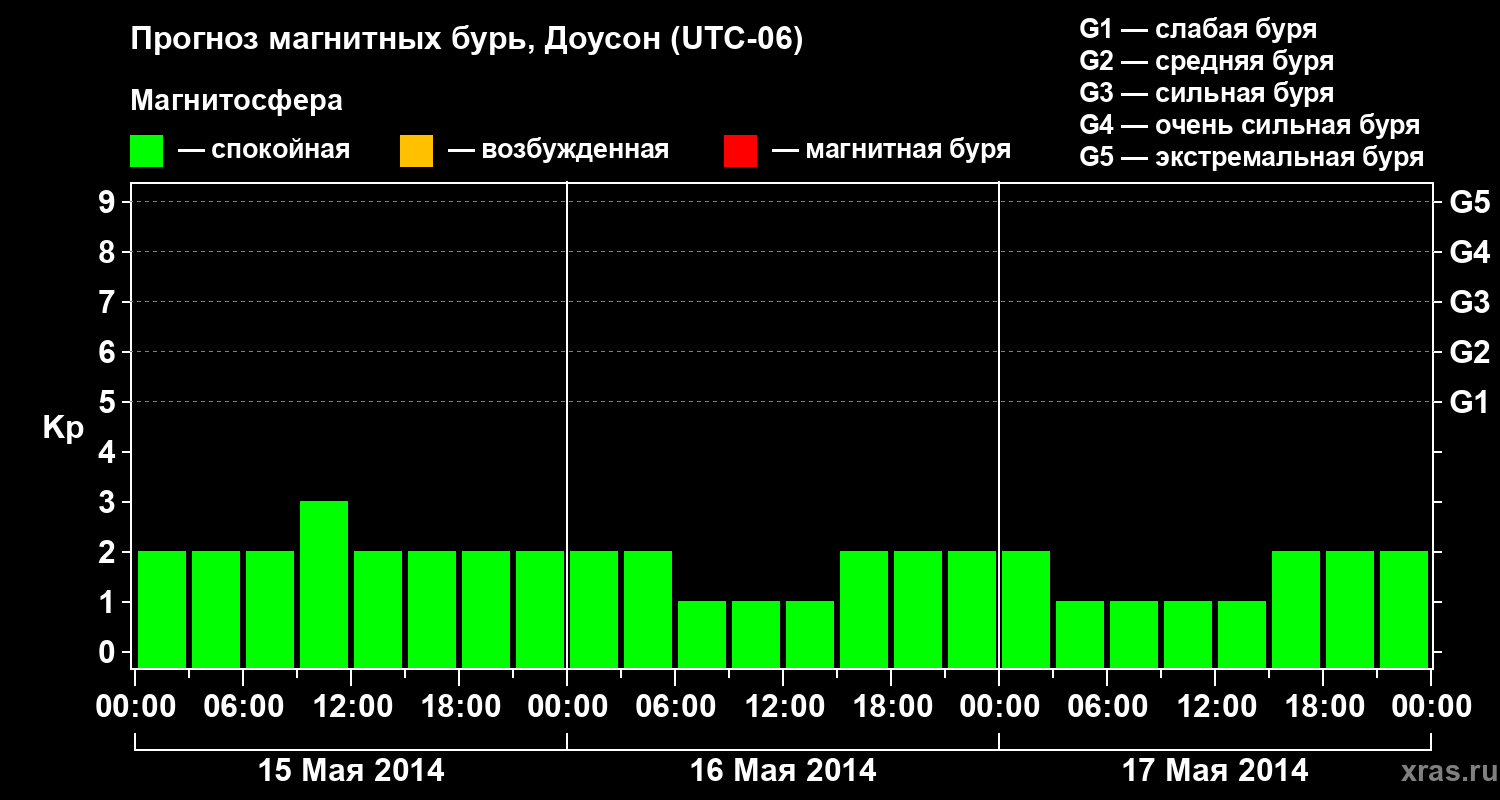Click the G3 label on the right axis
This screenshot has width=1500, height=800.
(x=1470, y=302)
